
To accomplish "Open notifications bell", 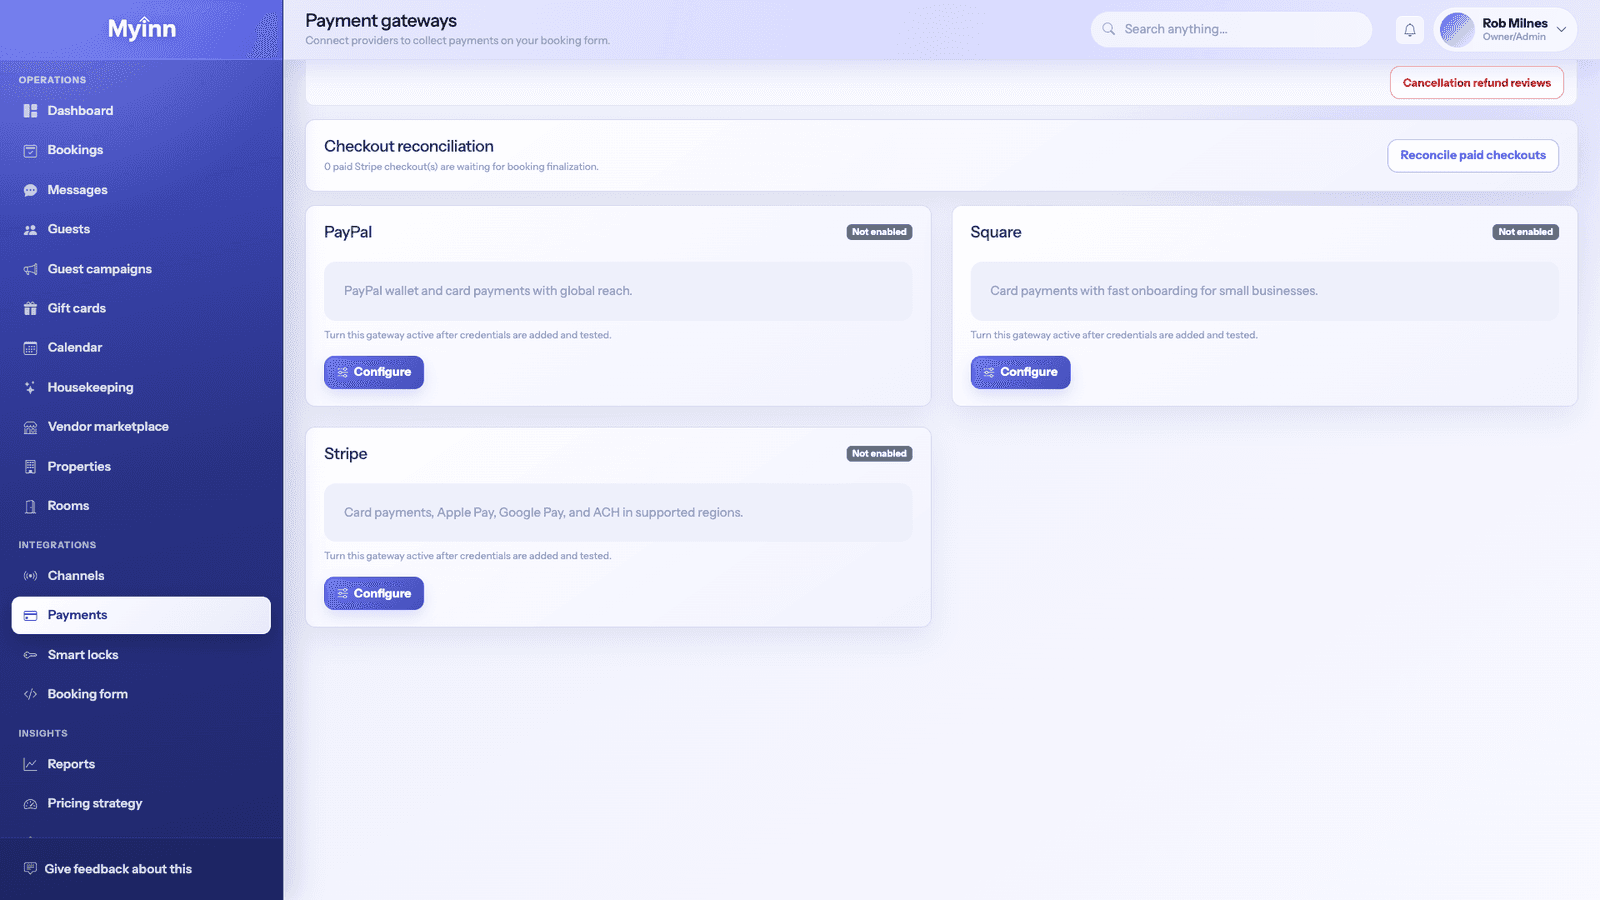I will coord(1410,30).
